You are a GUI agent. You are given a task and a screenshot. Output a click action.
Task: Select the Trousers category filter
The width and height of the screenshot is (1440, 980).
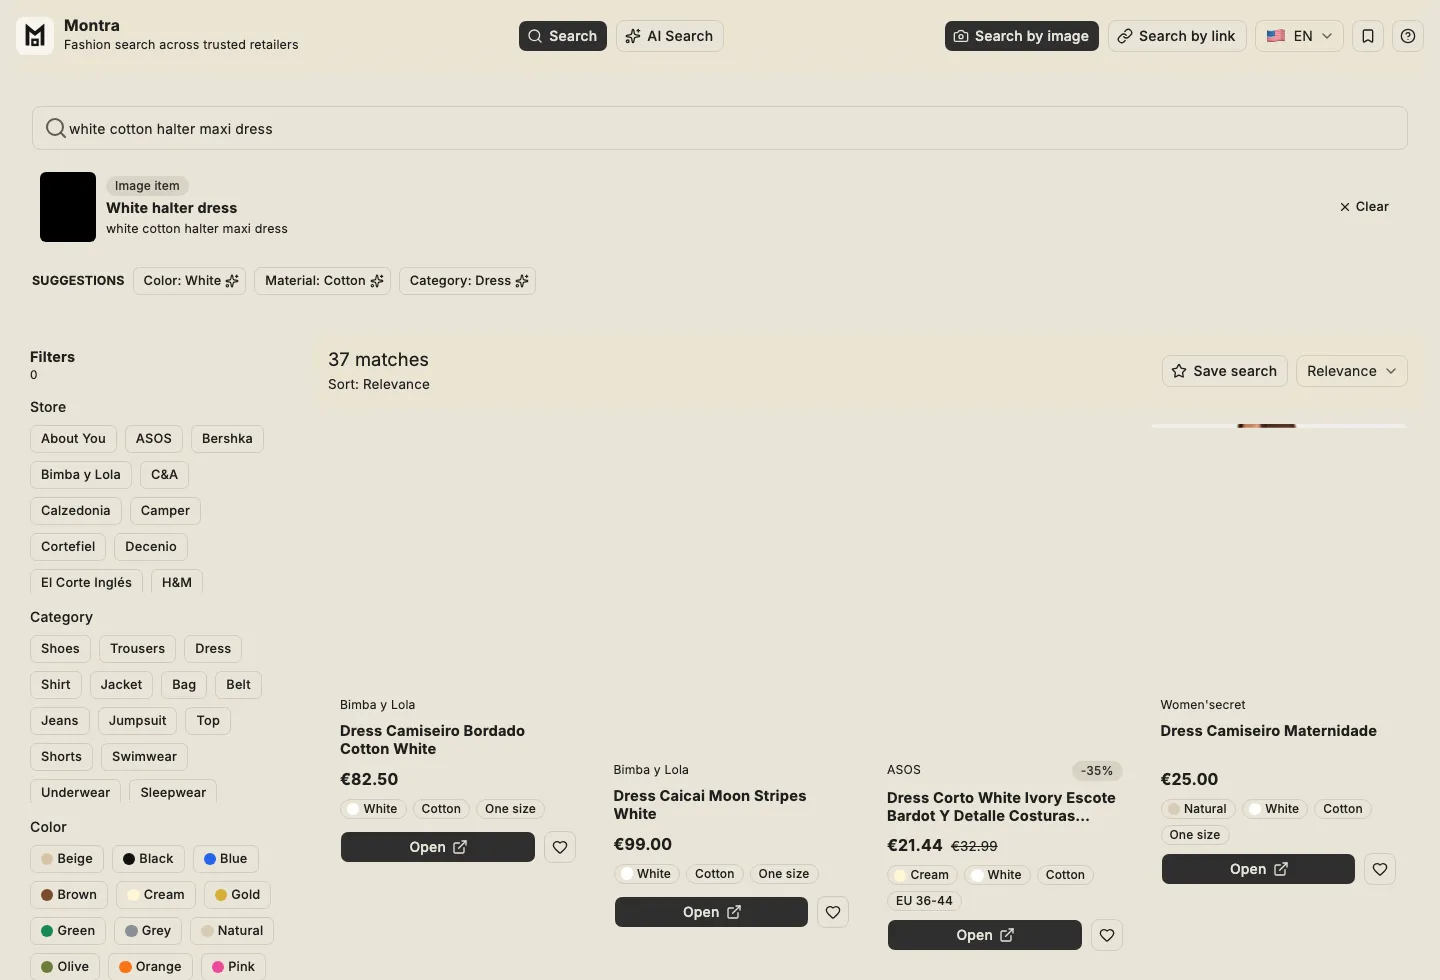138,649
